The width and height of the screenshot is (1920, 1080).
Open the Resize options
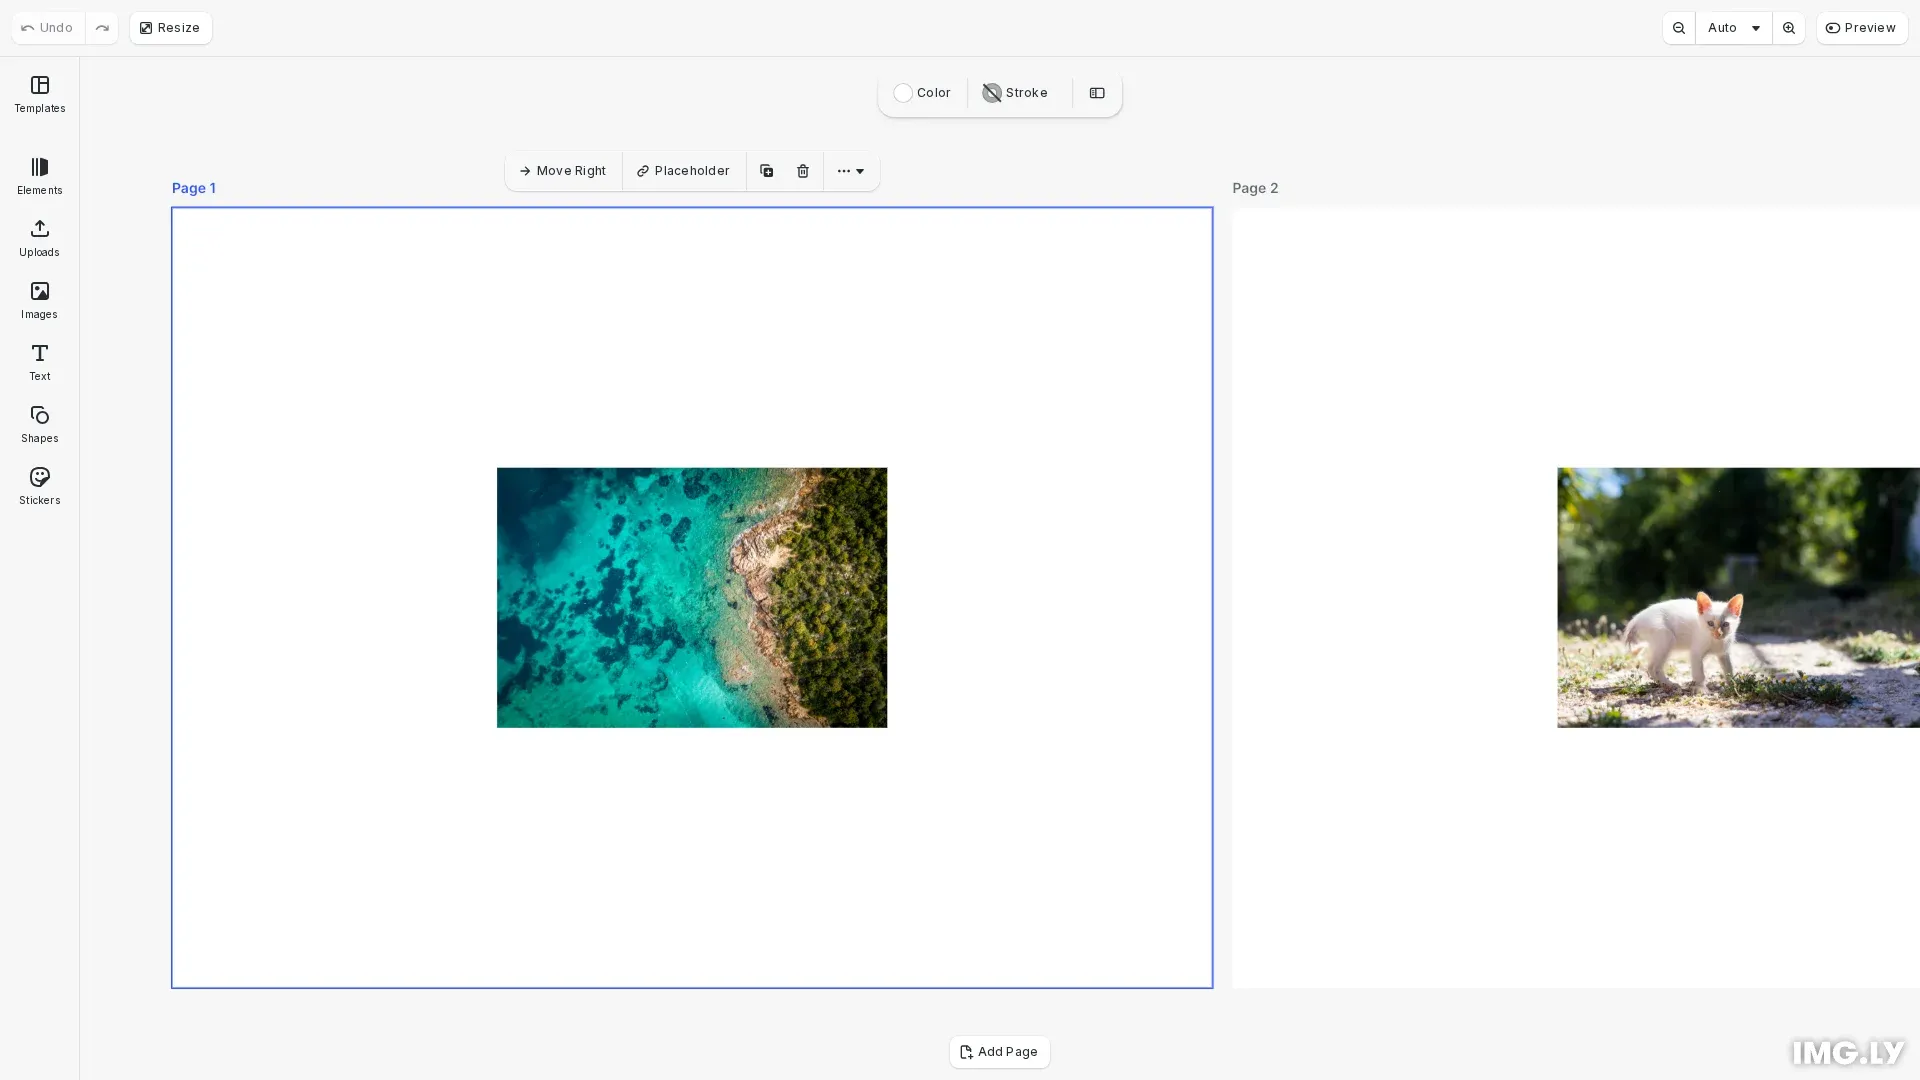(169, 27)
